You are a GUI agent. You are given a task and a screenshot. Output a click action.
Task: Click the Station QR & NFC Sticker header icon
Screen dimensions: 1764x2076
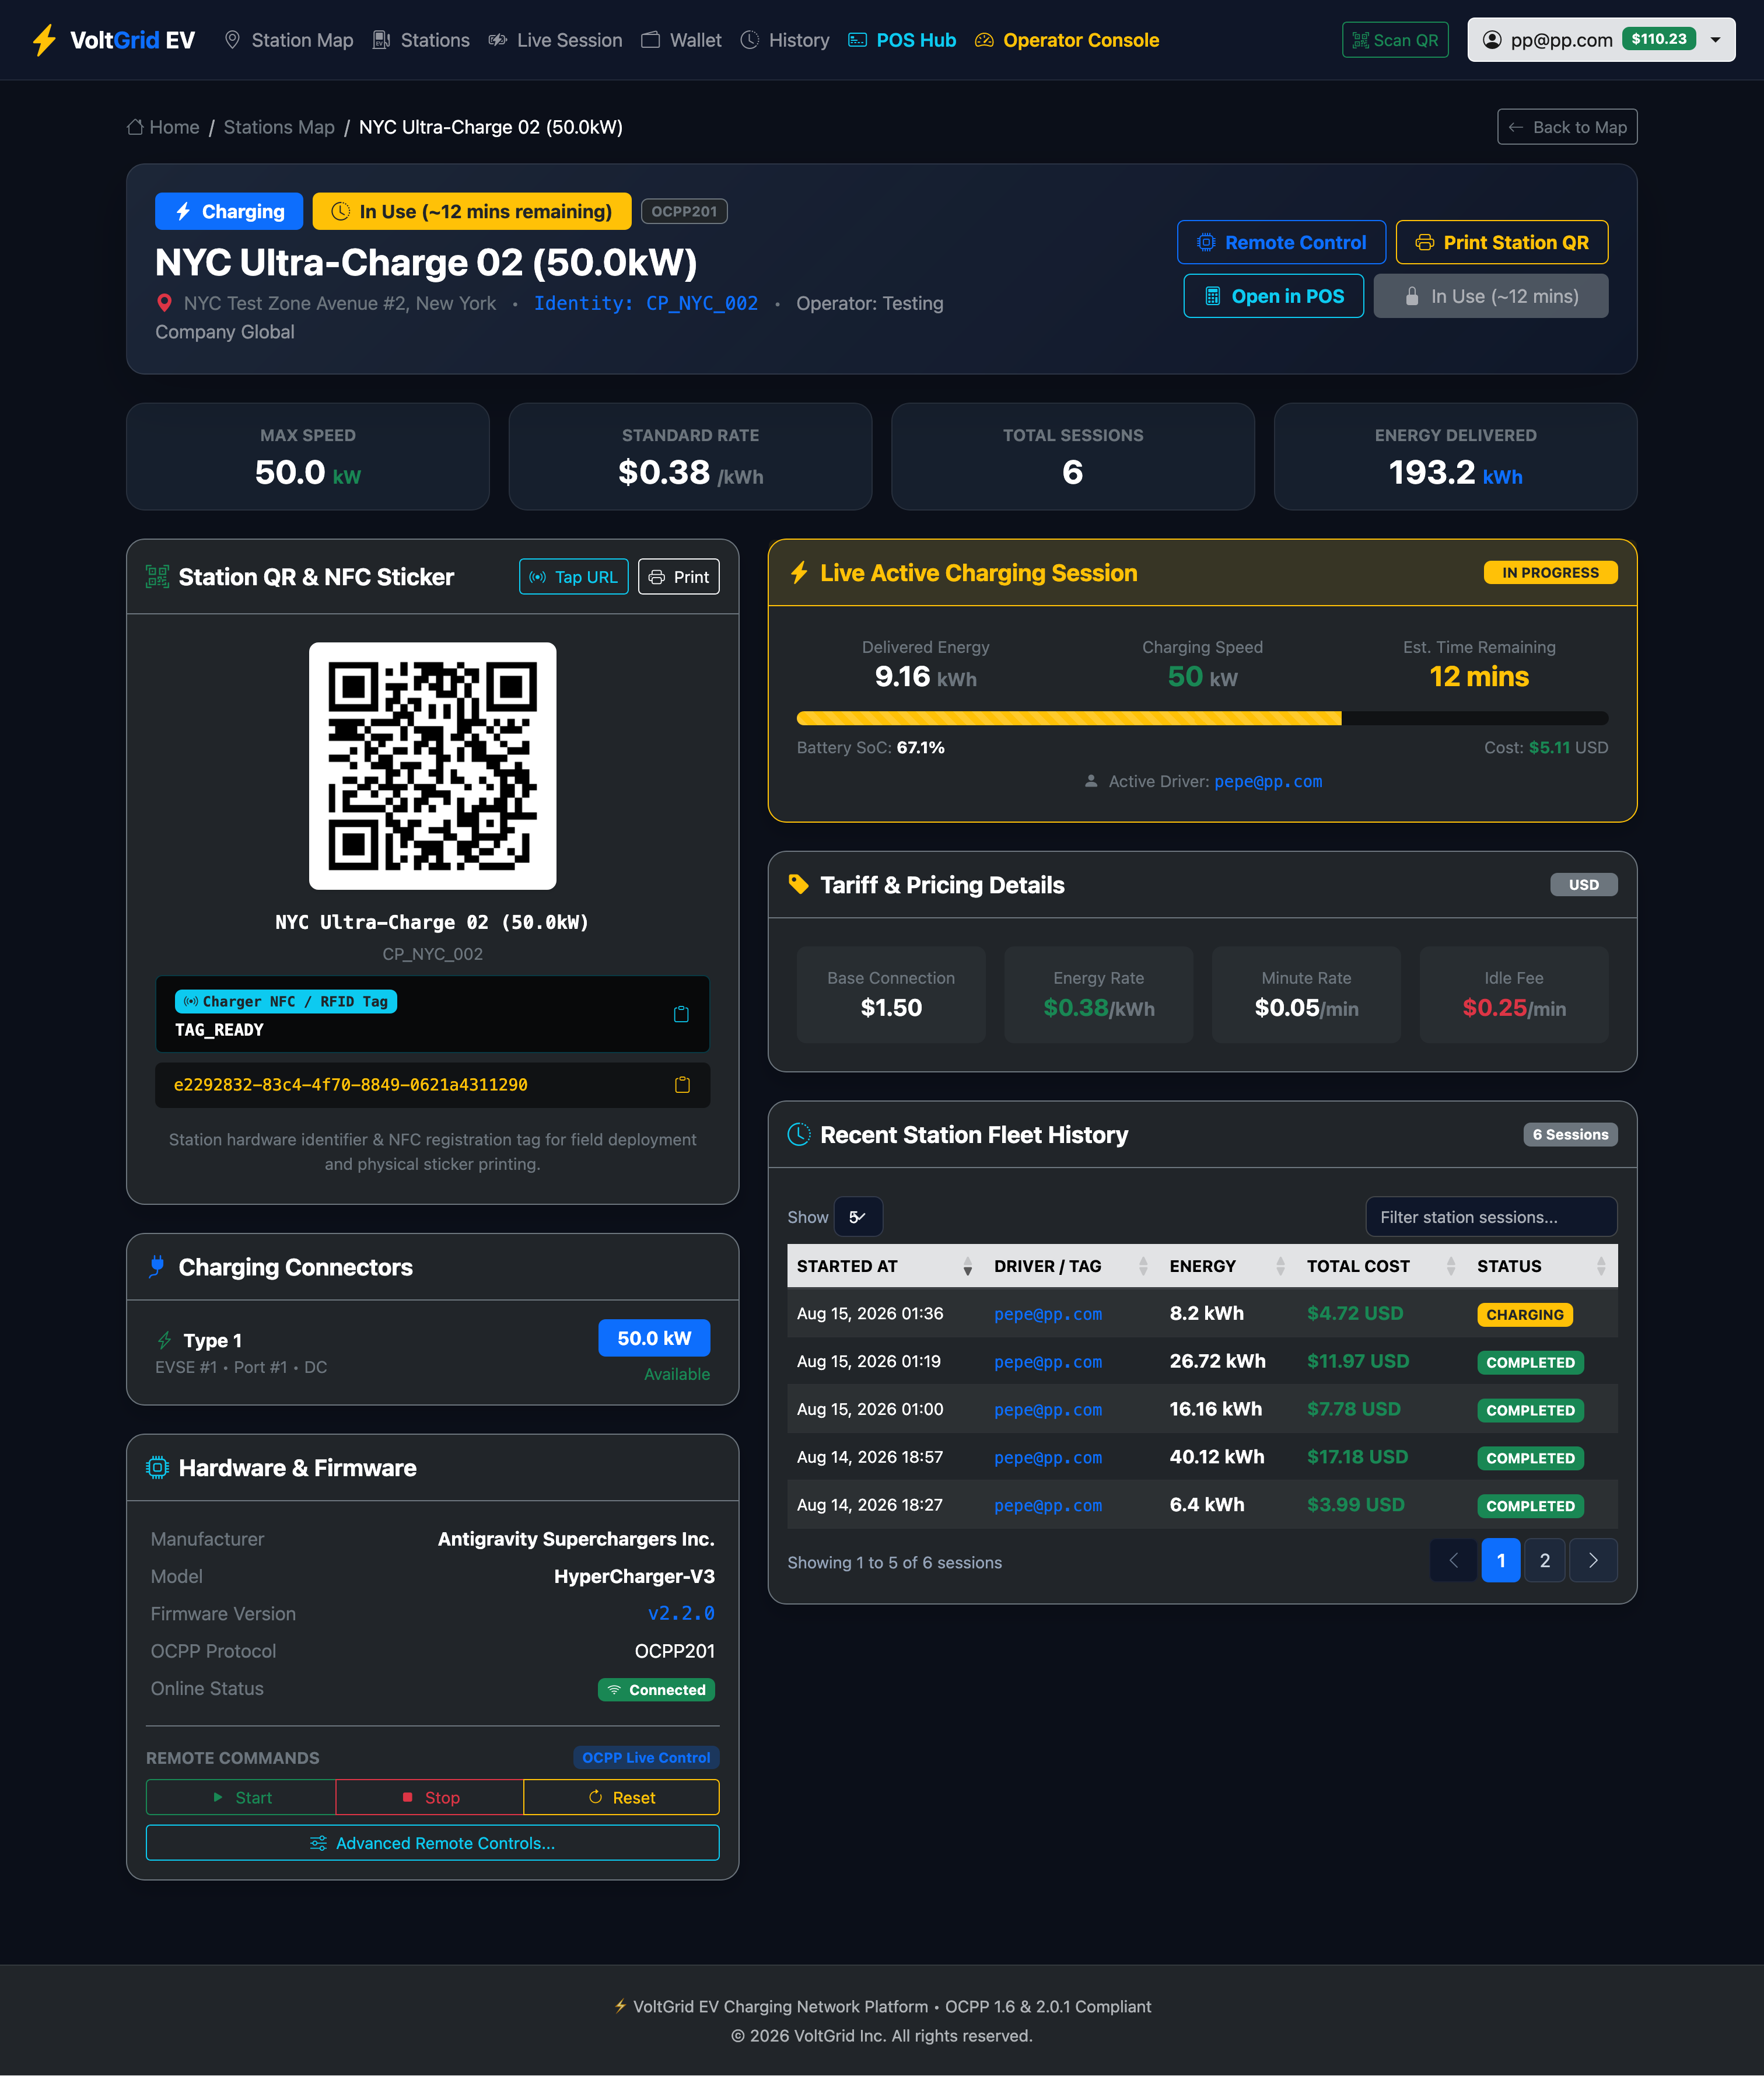tap(157, 577)
